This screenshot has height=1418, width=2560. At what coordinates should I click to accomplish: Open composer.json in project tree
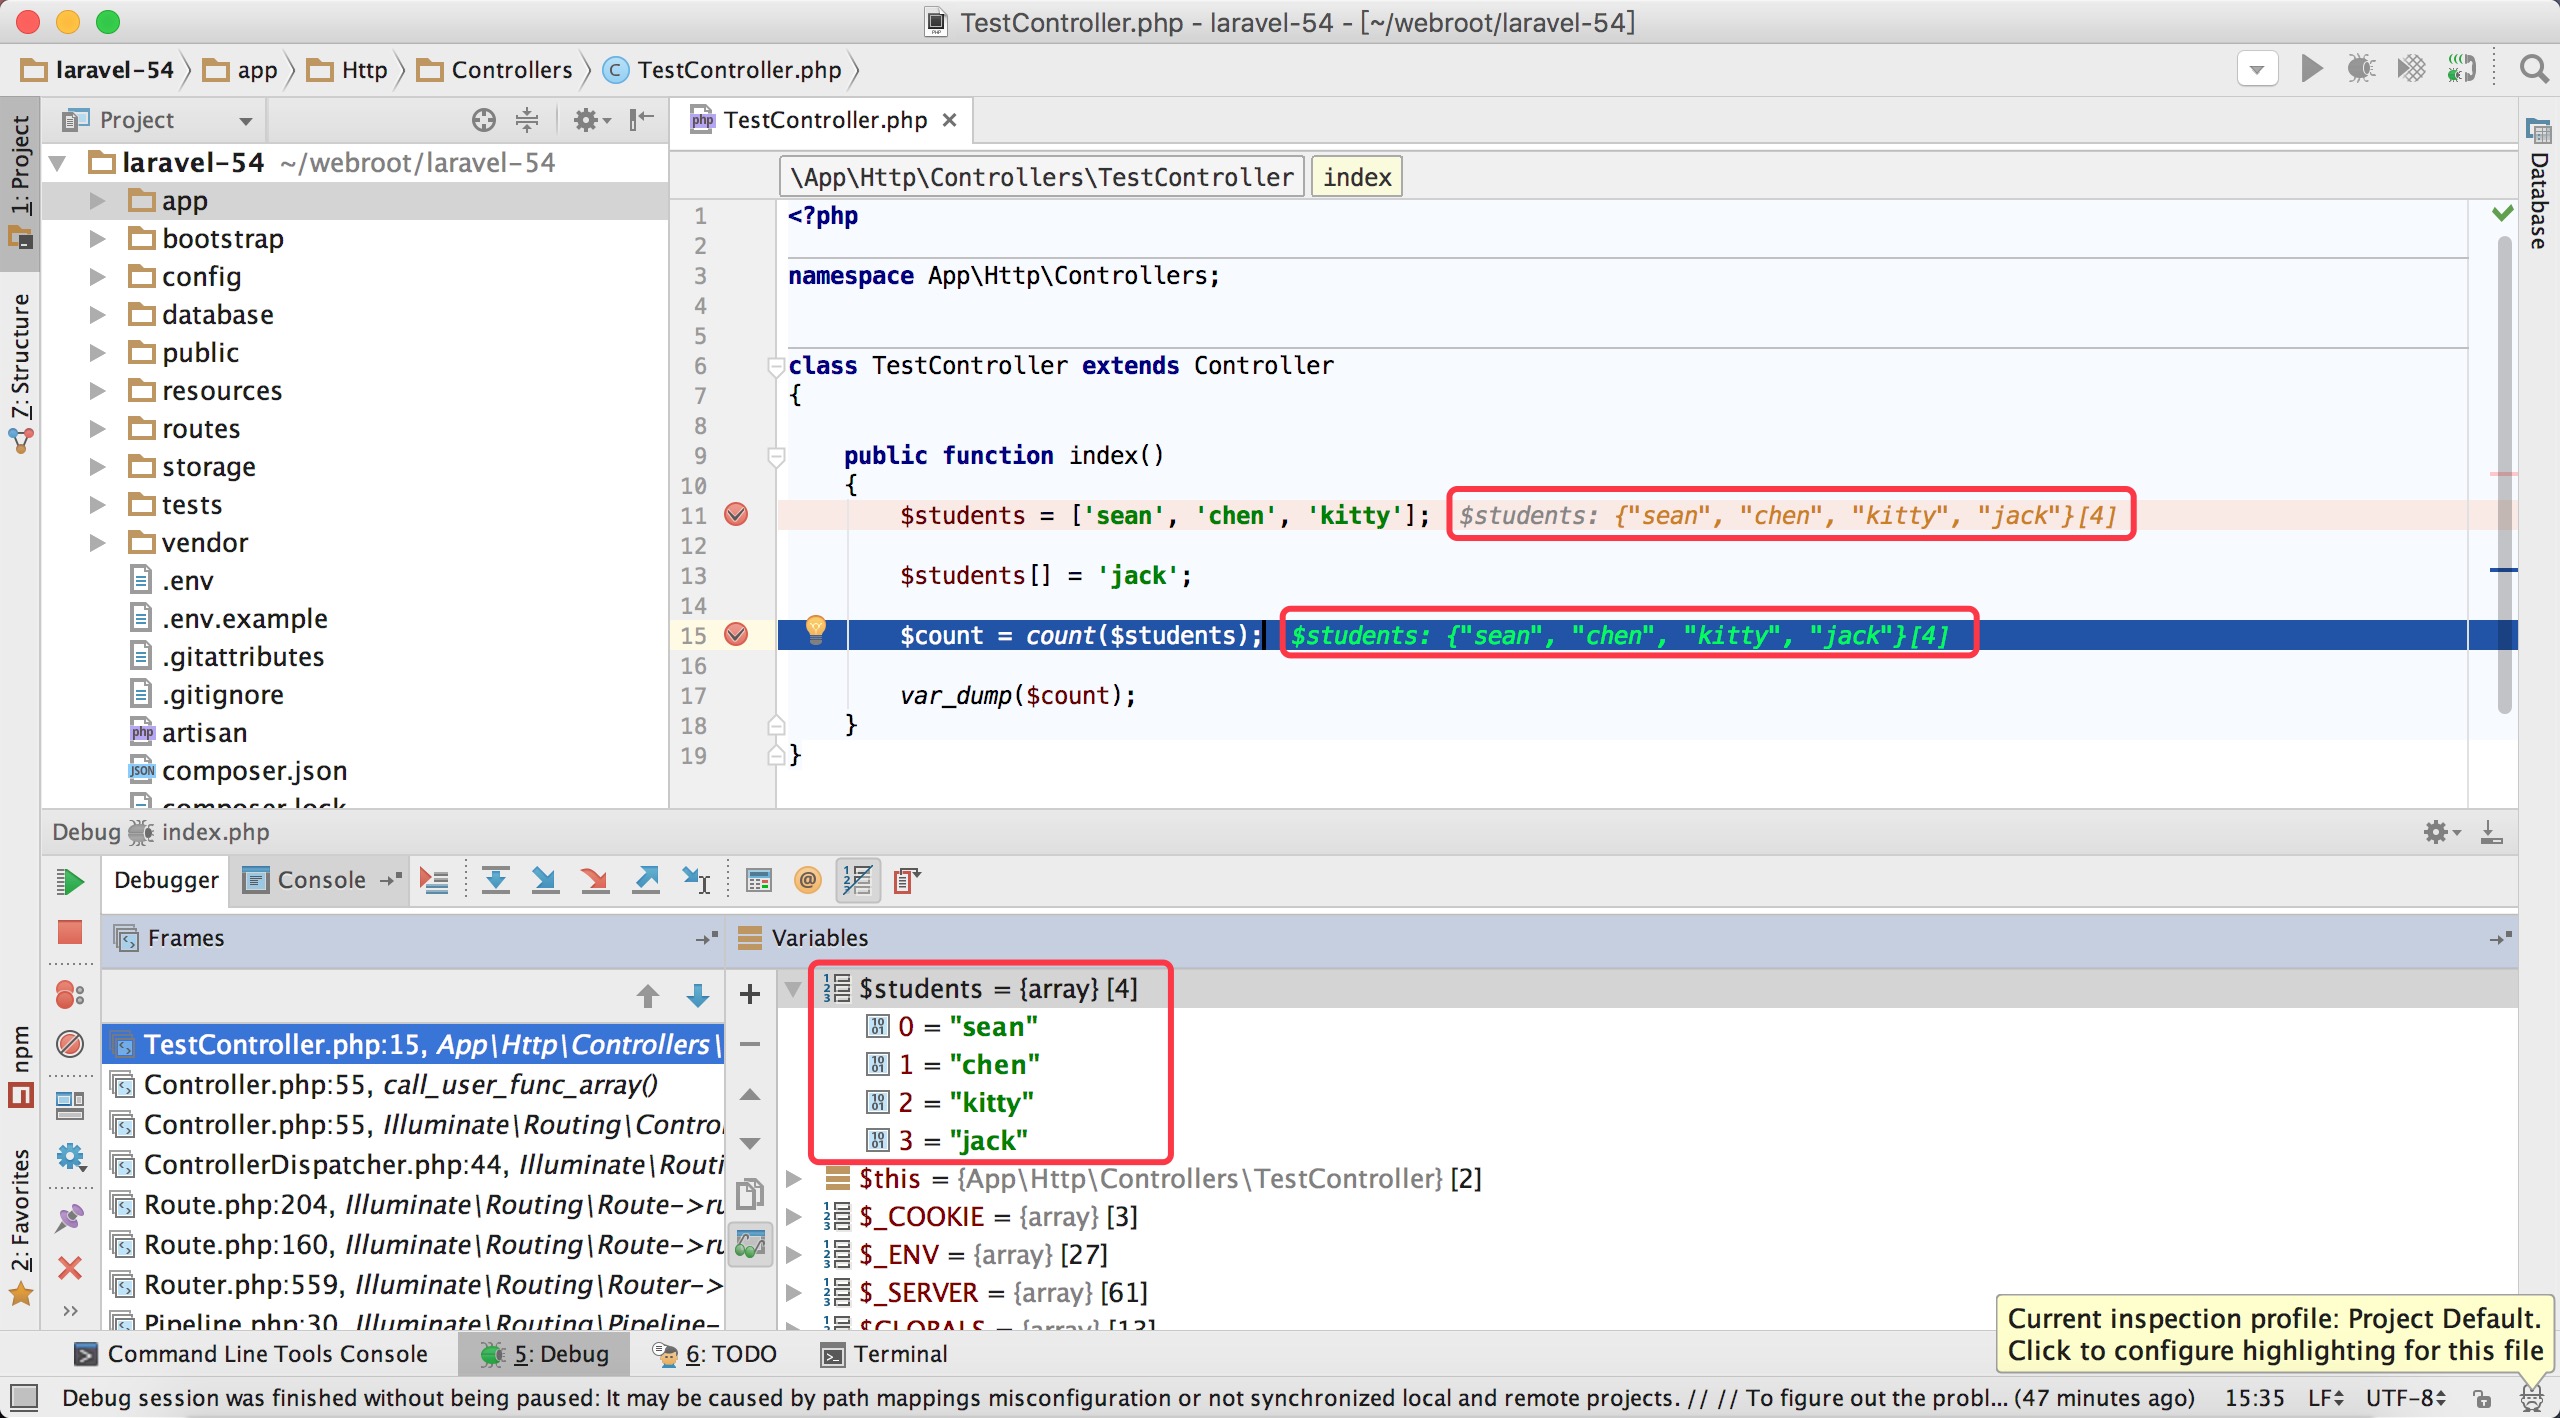click(254, 771)
